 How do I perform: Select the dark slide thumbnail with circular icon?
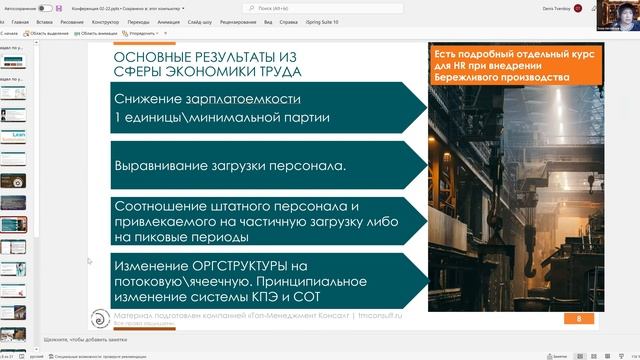coord(13,181)
